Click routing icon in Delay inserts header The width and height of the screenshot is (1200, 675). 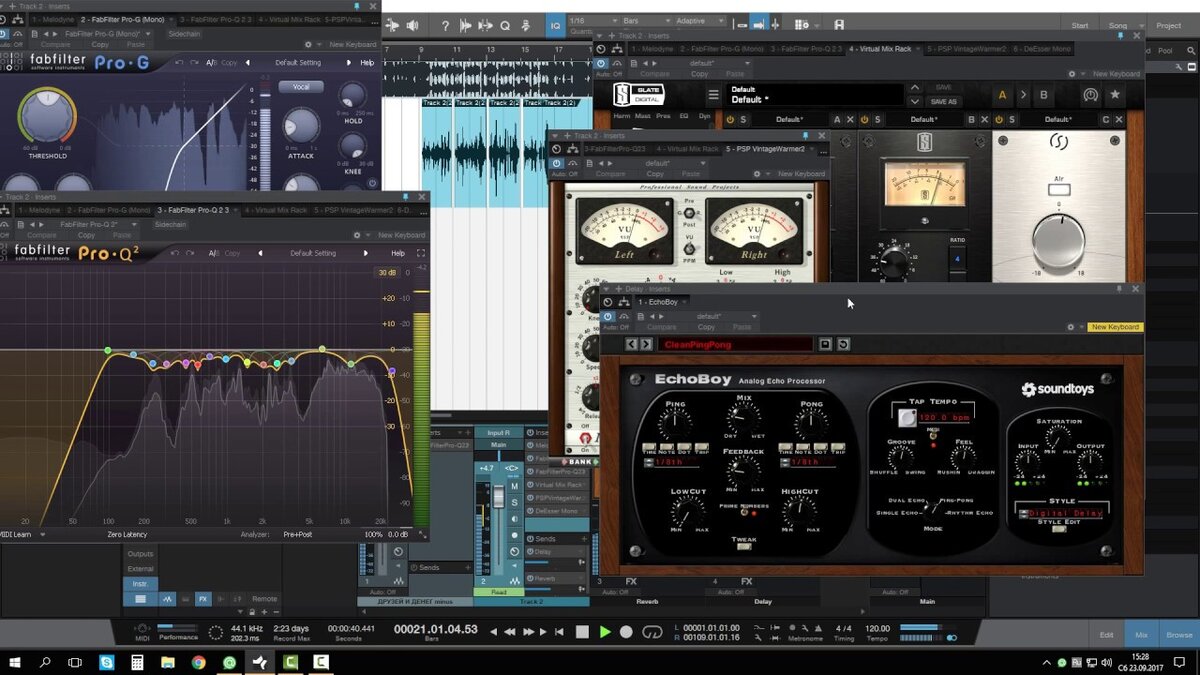(625, 301)
